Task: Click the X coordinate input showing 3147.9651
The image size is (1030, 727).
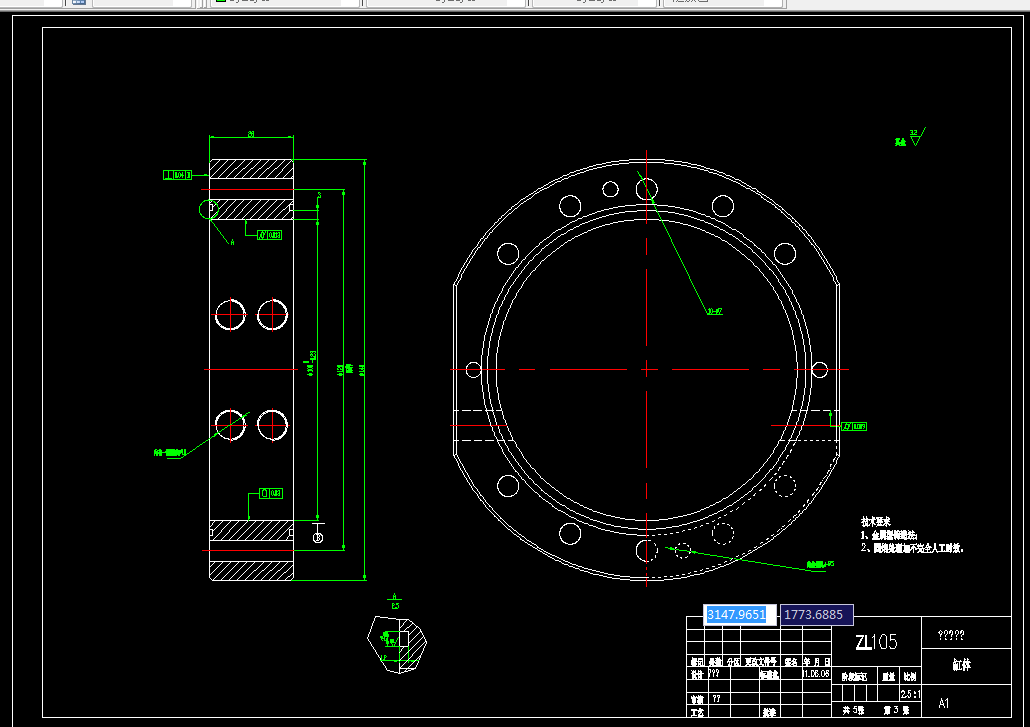Action: click(x=739, y=615)
